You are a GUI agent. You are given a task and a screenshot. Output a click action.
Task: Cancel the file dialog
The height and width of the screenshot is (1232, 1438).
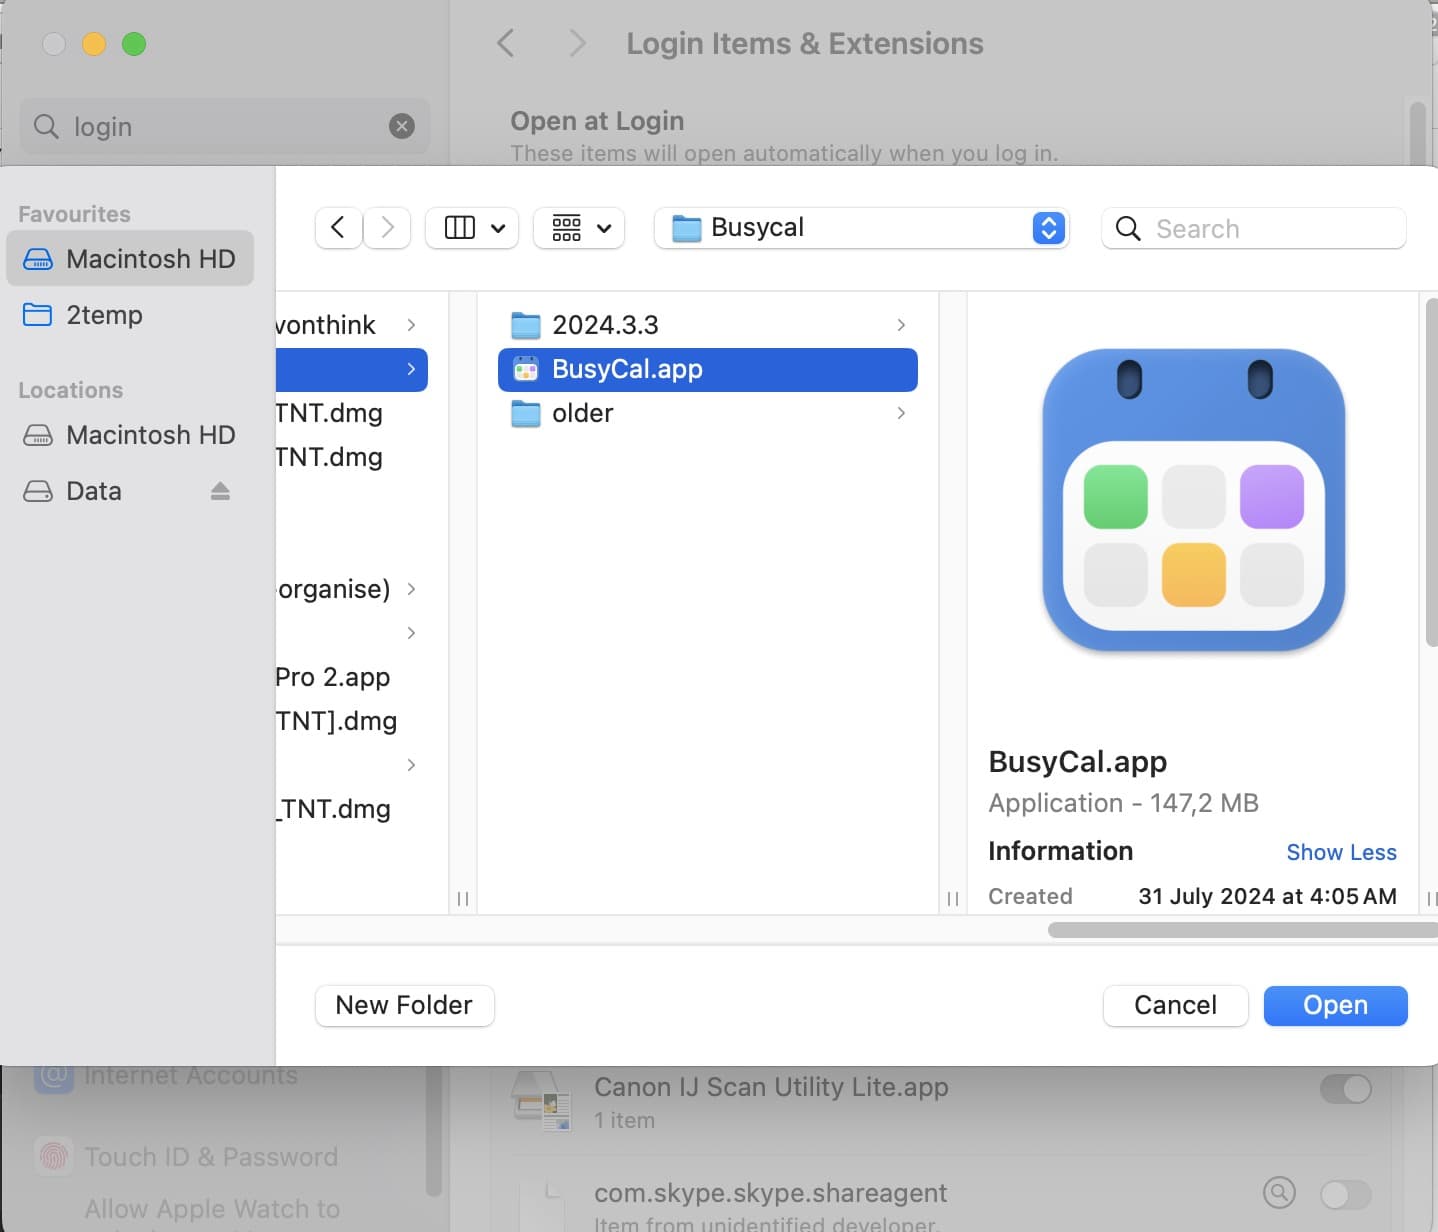(1175, 1005)
